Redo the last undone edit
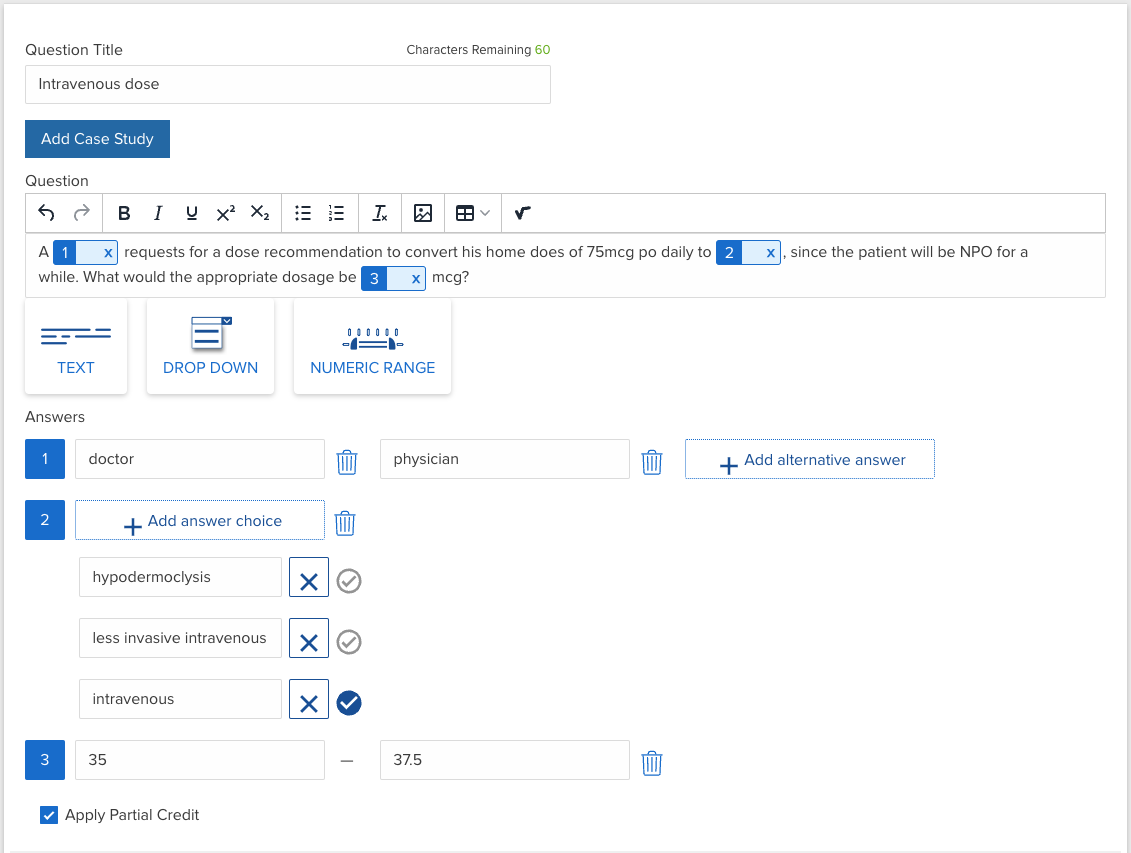This screenshot has height=853, width=1131. [82, 213]
